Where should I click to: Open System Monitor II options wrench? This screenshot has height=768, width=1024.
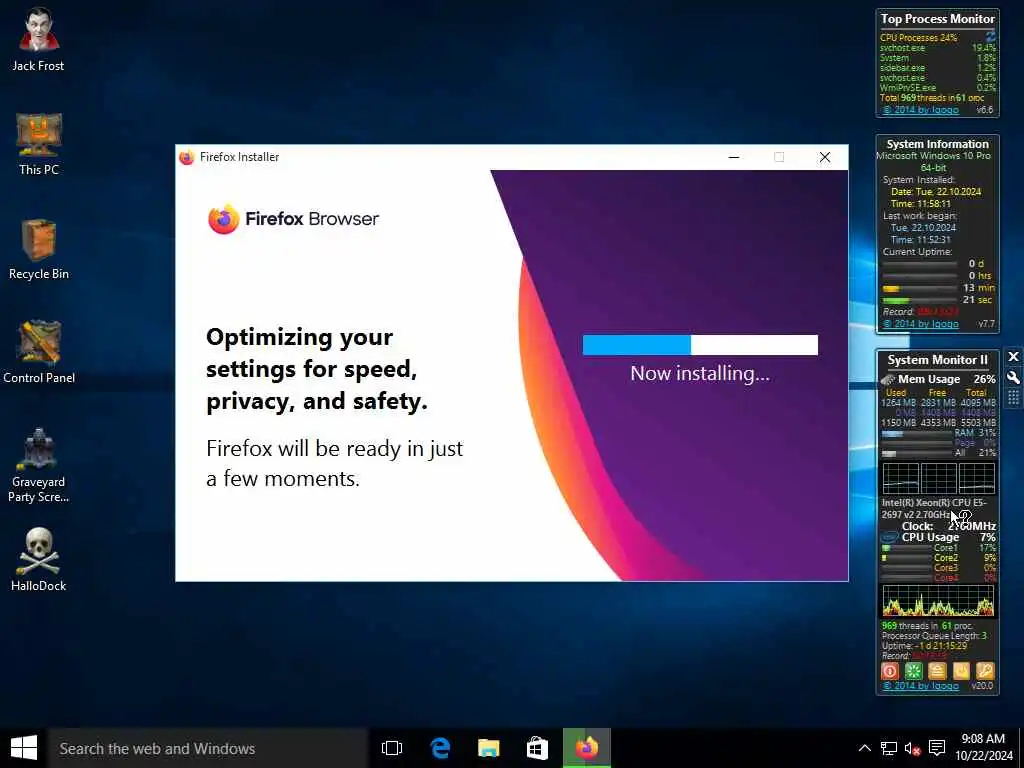[1013, 377]
